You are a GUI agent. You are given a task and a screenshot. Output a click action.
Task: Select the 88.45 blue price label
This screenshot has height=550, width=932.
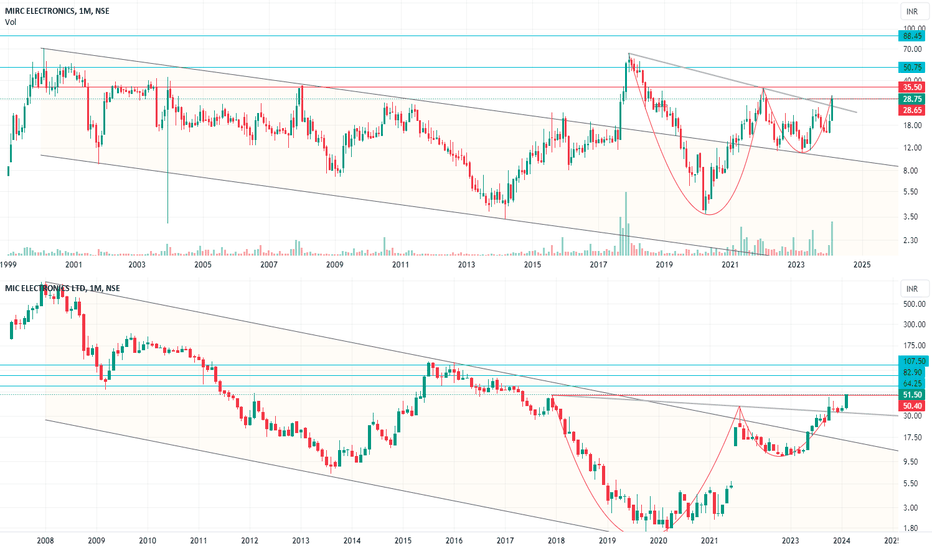[x=912, y=36]
